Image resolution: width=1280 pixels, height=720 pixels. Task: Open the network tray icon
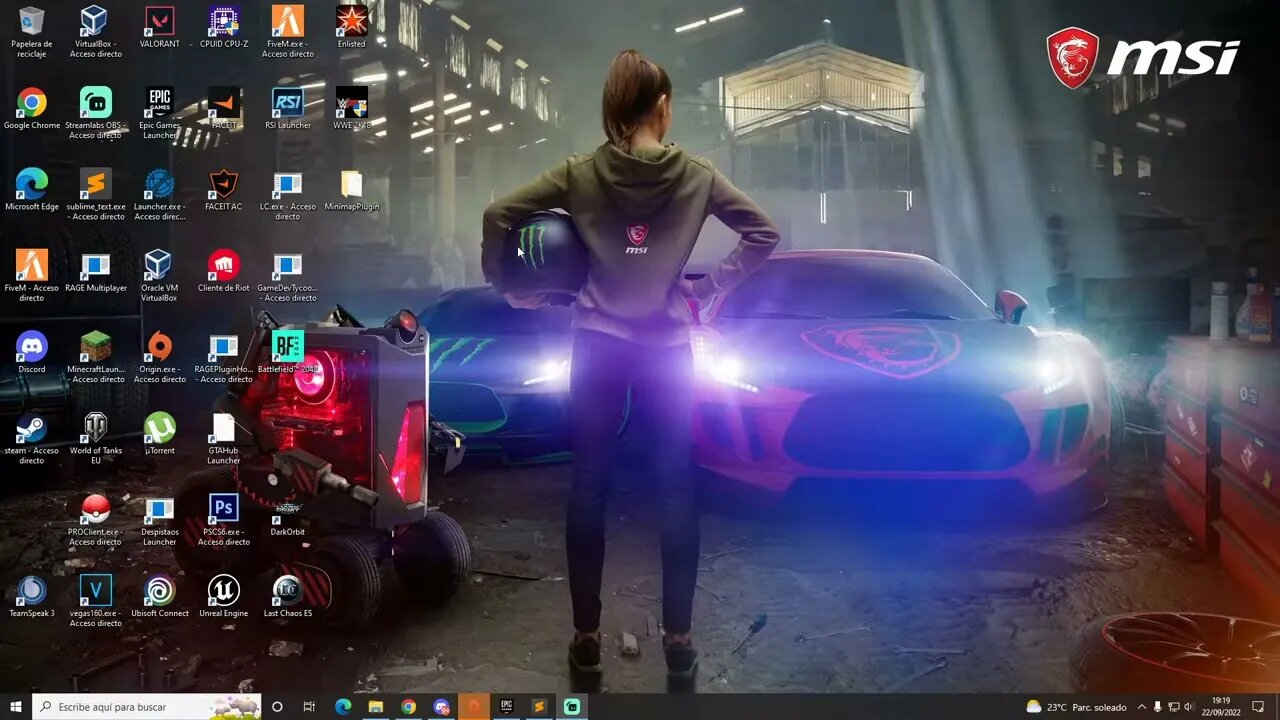click(x=1173, y=707)
